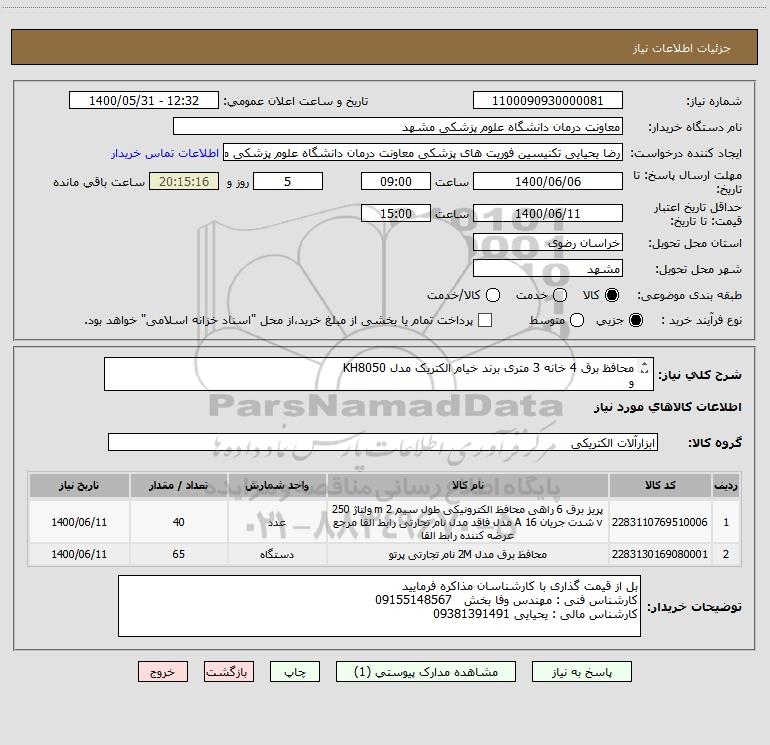Click the بازگشت back button
770x745 pixels.
pyautogui.click(x=229, y=671)
